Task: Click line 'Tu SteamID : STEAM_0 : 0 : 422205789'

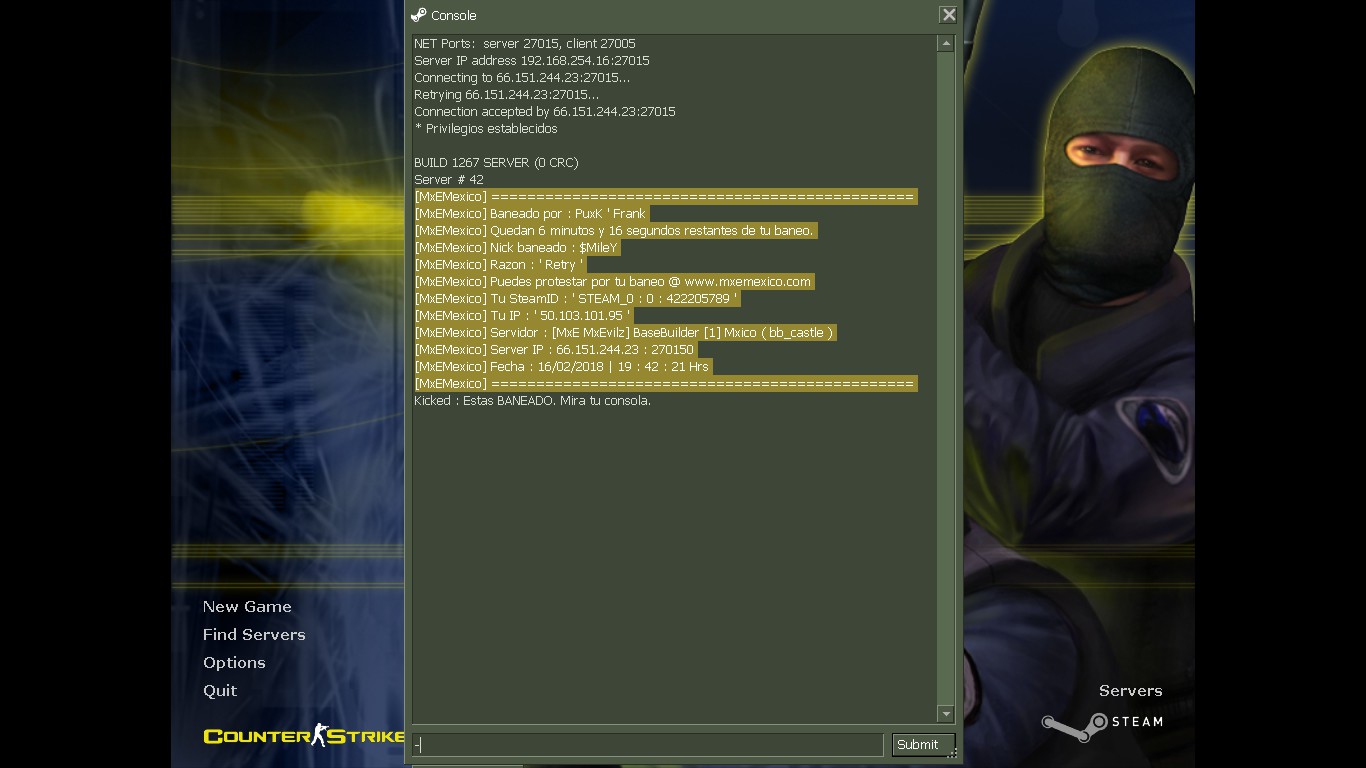Action: (x=577, y=299)
